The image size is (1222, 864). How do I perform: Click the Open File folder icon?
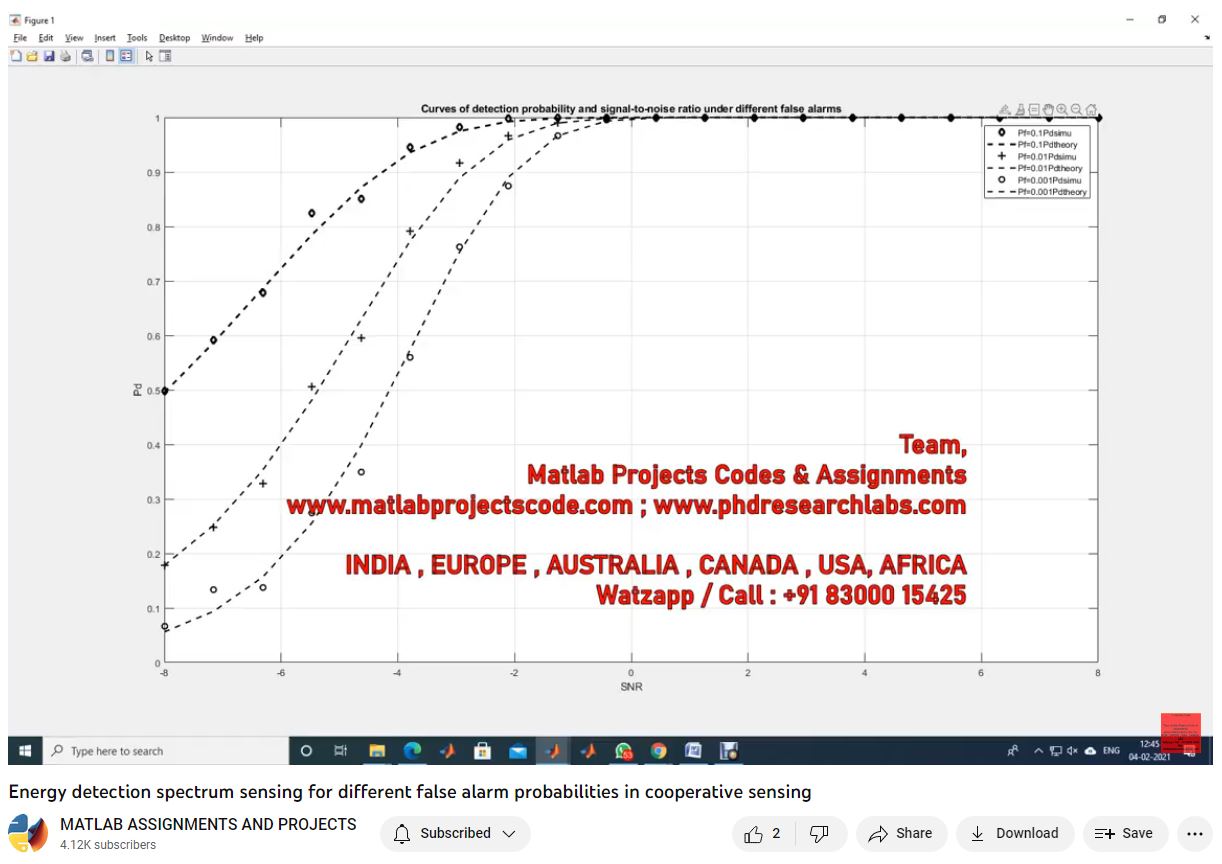pos(32,56)
